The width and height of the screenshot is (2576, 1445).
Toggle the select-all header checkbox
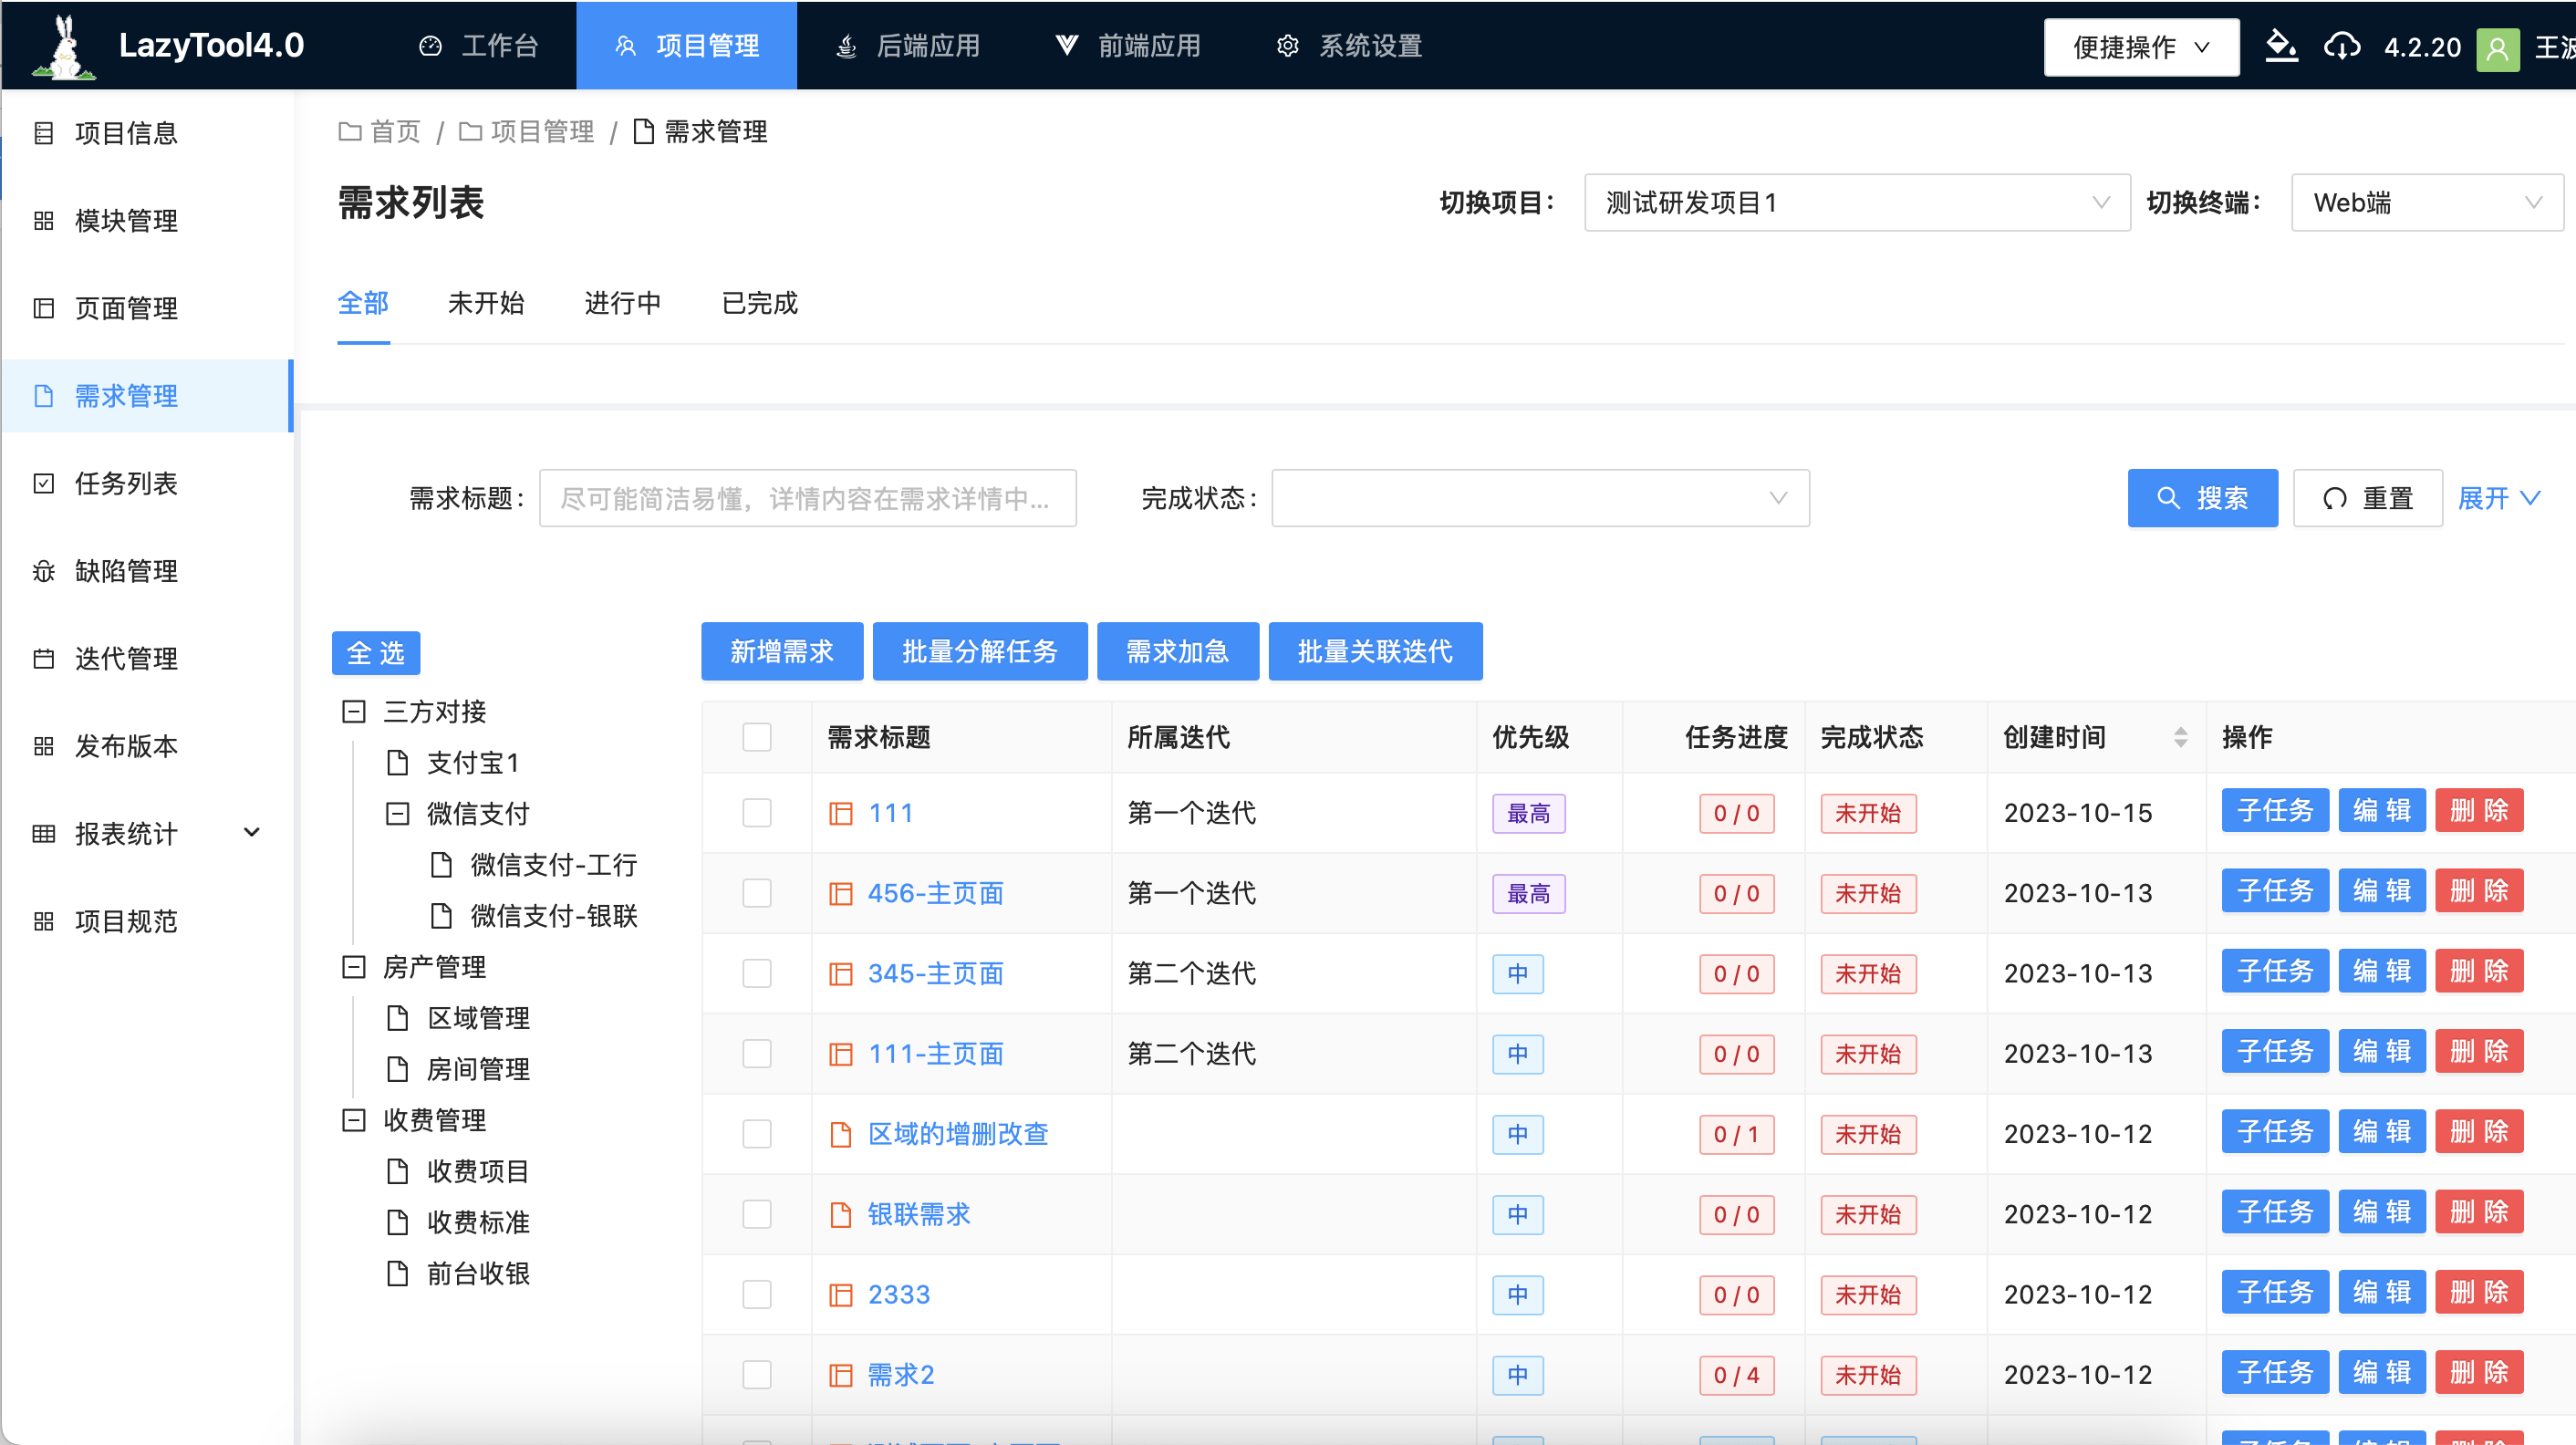[x=757, y=737]
